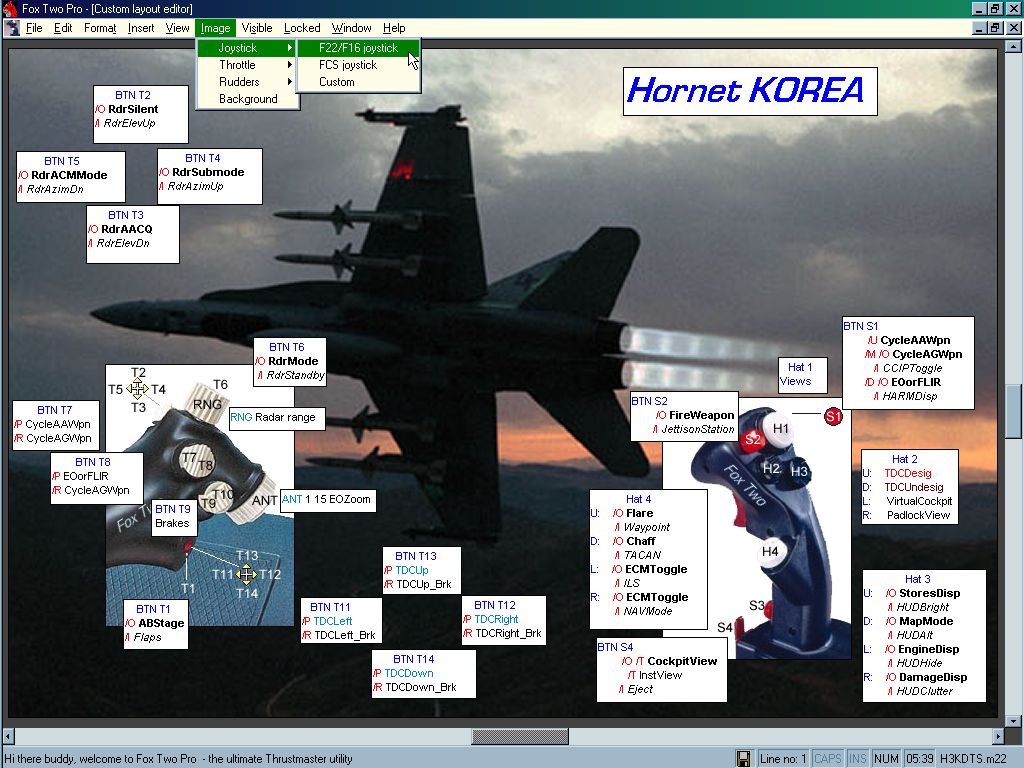Click the Hornet KOREA title box
The height and width of the screenshot is (768, 1024).
coord(749,91)
